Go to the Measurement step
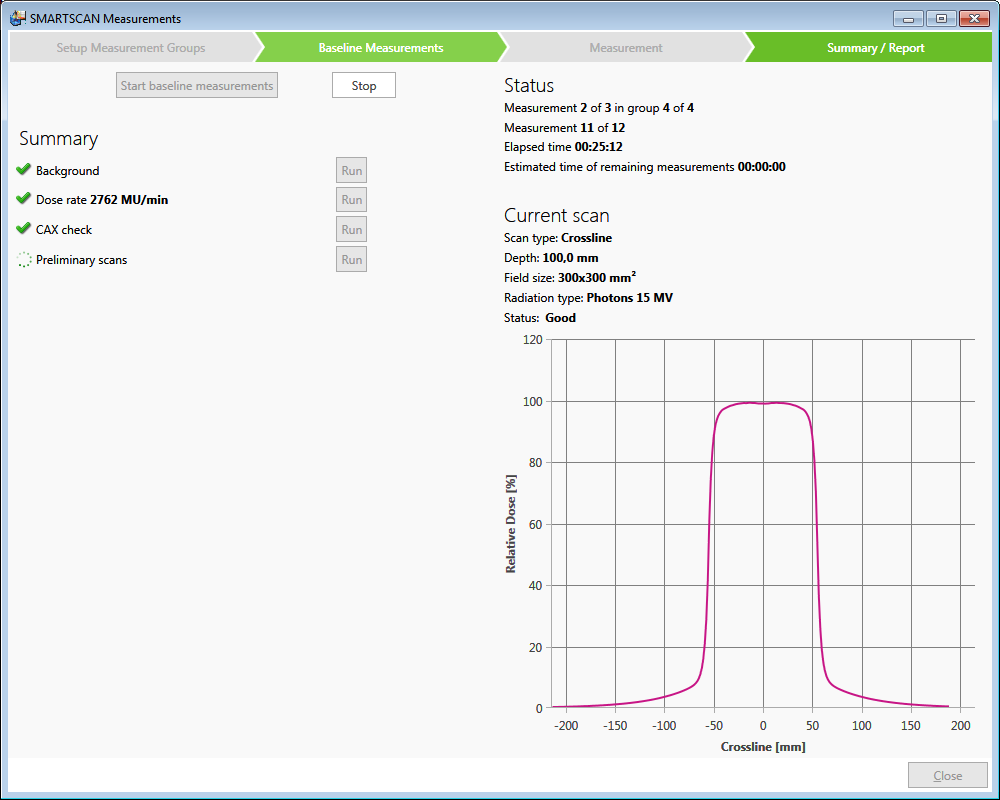1000x800 pixels. click(x=625, y=48)
